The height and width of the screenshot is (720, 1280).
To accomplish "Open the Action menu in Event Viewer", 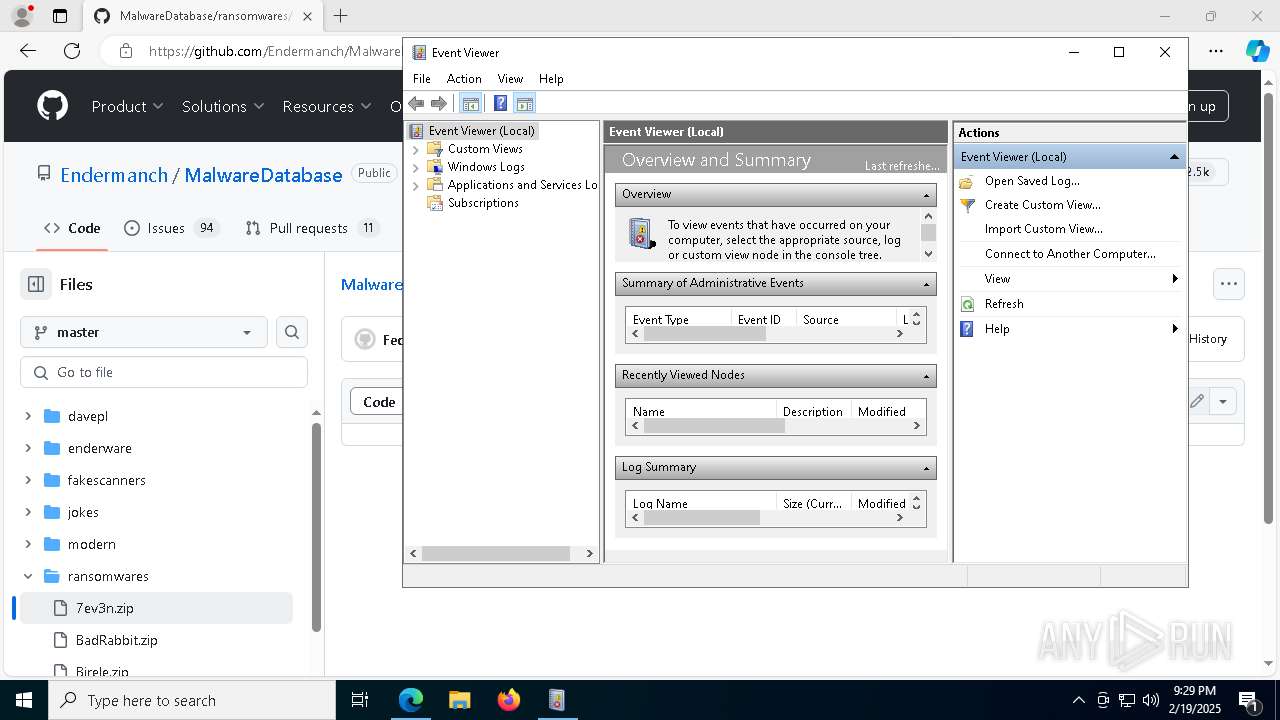I will [x=464, y=79].
